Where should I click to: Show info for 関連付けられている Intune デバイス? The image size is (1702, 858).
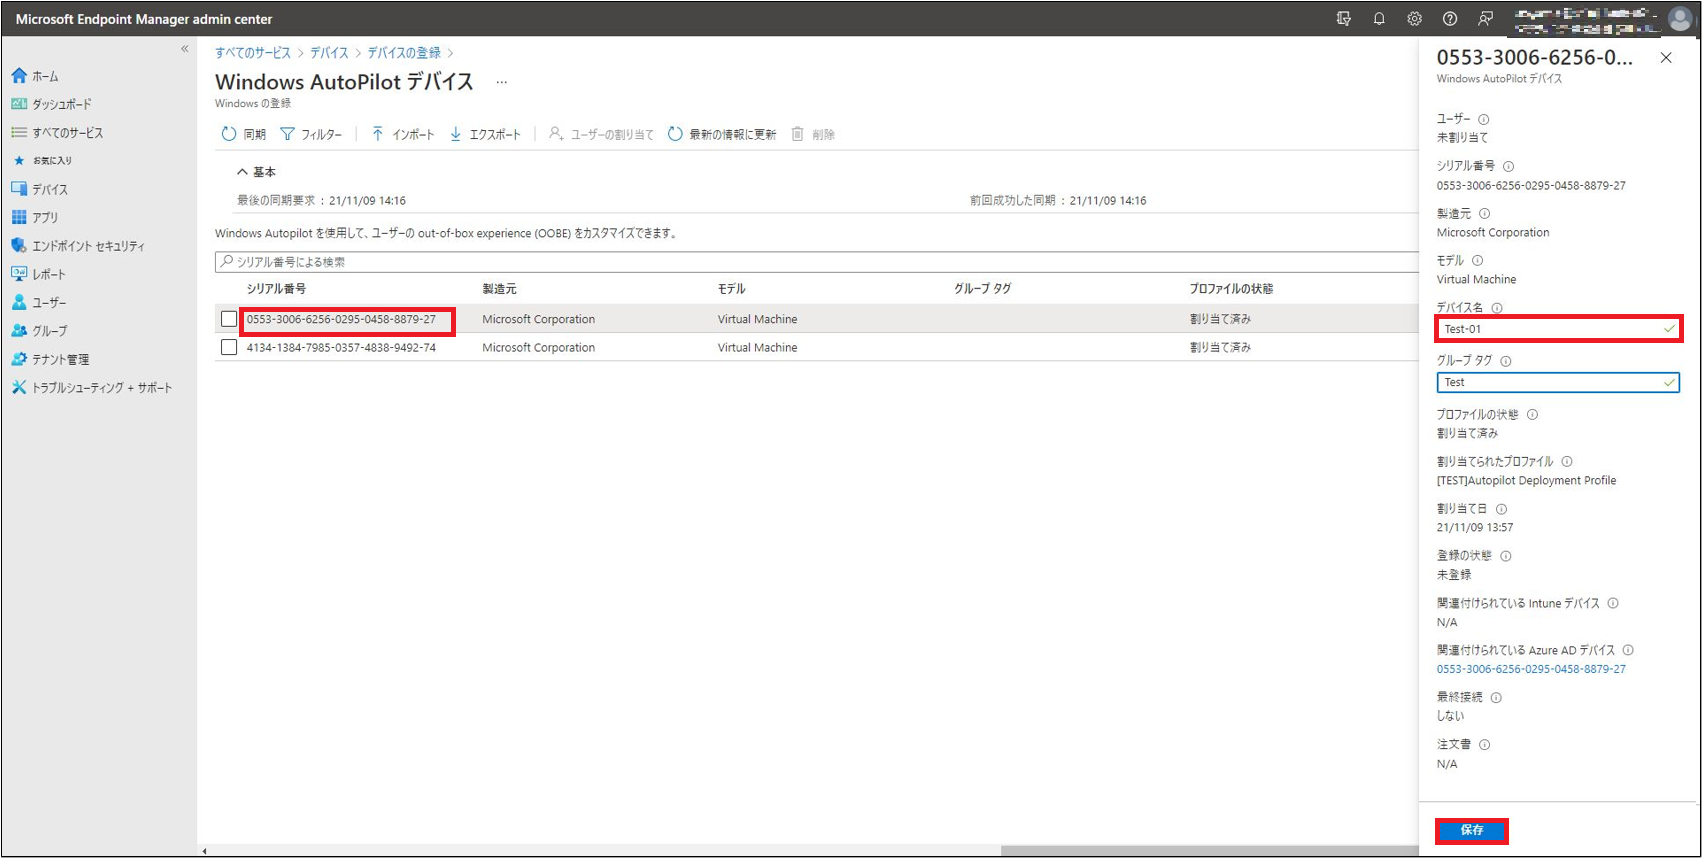[x=1613, y=604]
